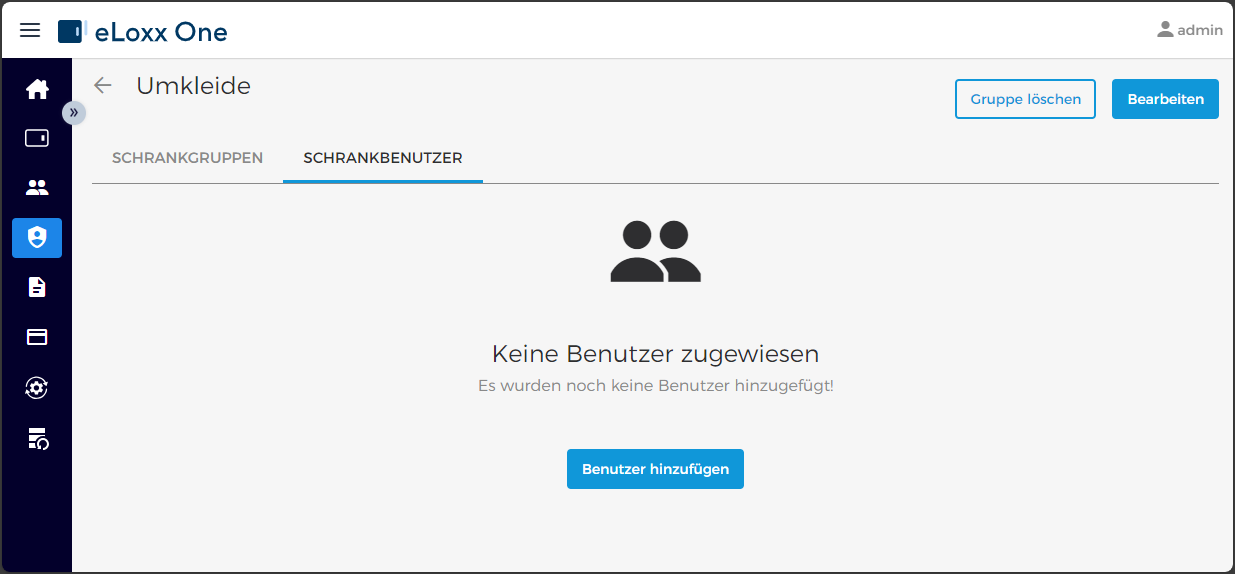Go back with the left arrow

click(103, 86)
